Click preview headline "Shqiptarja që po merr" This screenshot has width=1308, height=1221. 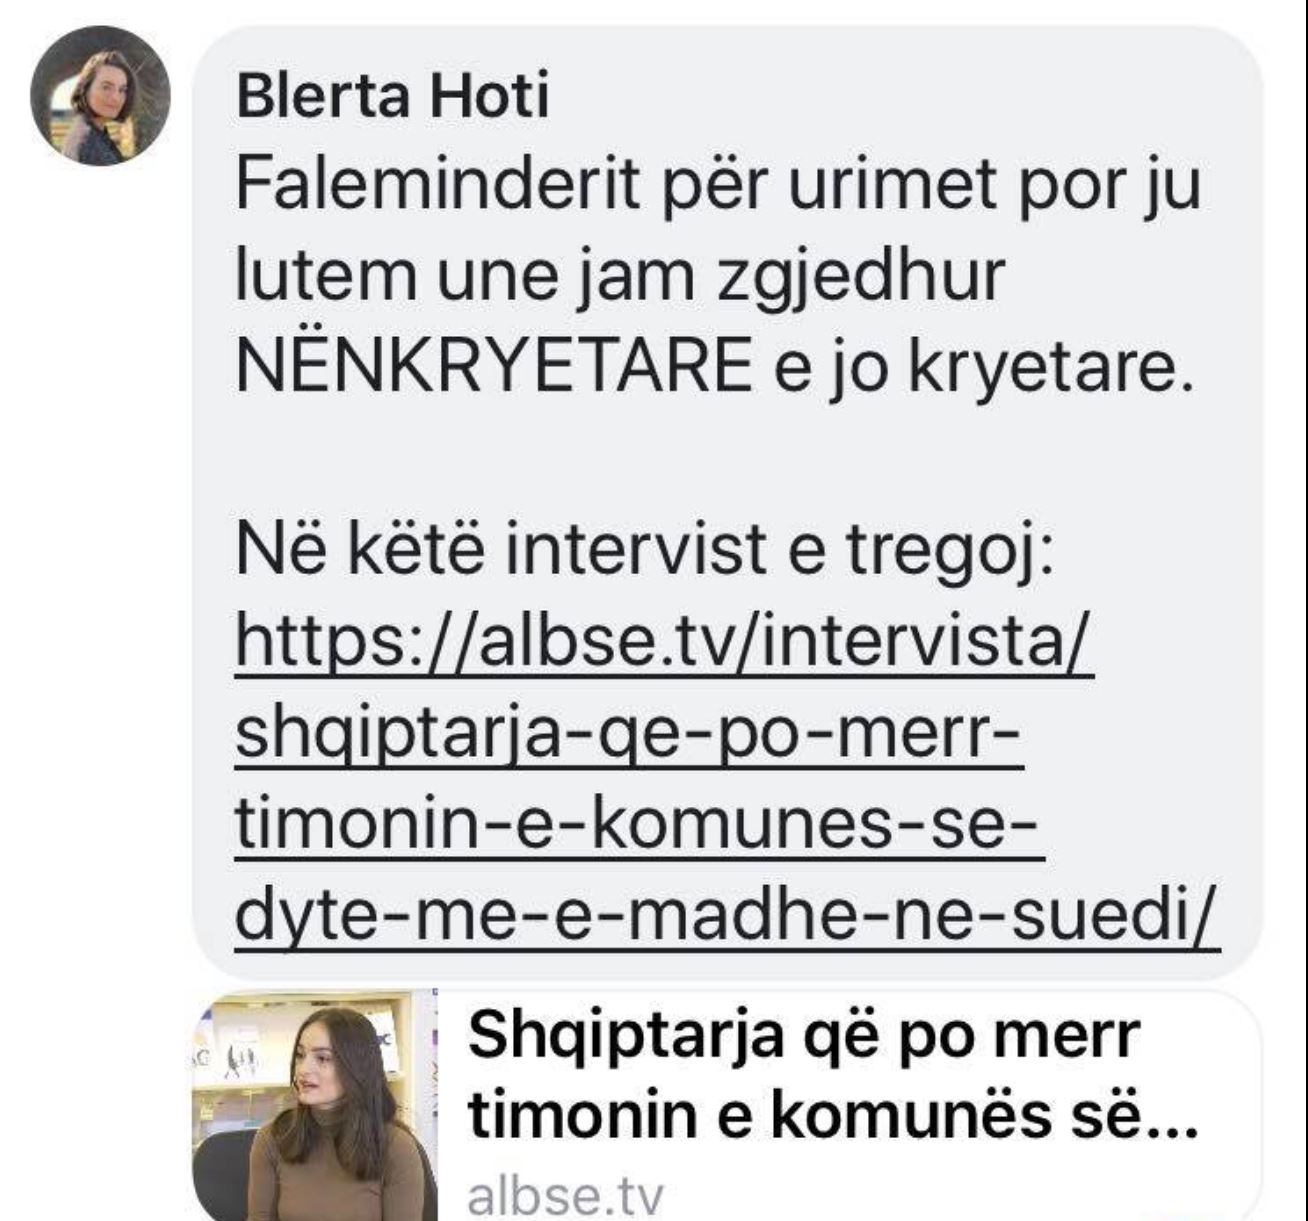click(803, 1035)
